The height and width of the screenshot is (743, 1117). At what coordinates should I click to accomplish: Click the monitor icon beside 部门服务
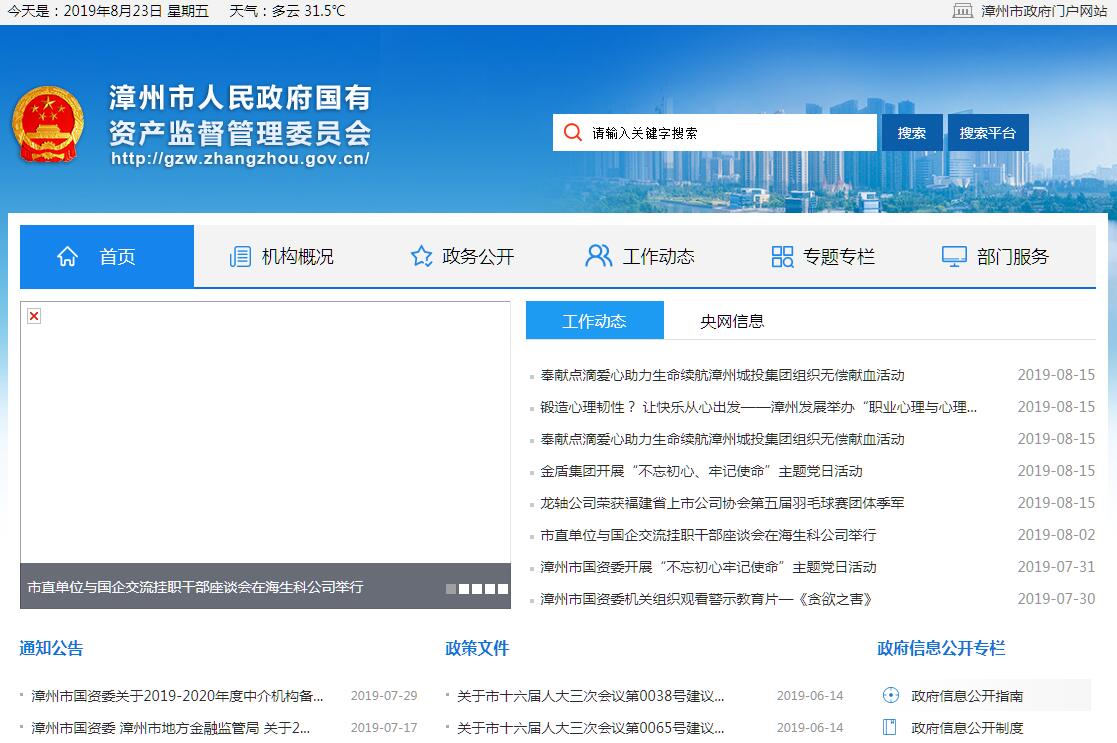tap(954, 257)
